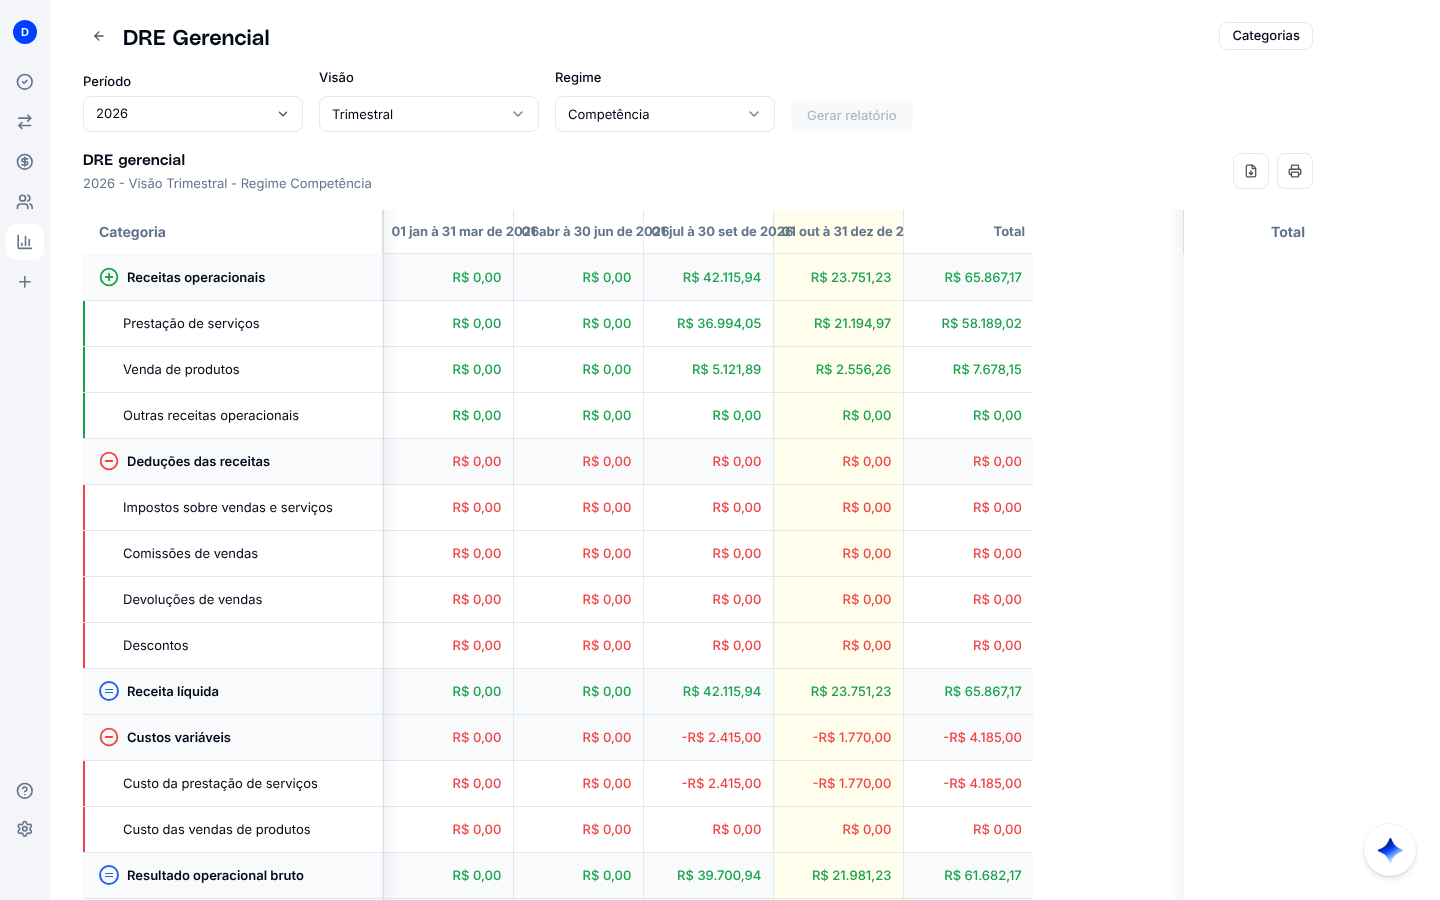Click the Categorias button

click(1266, 36)
